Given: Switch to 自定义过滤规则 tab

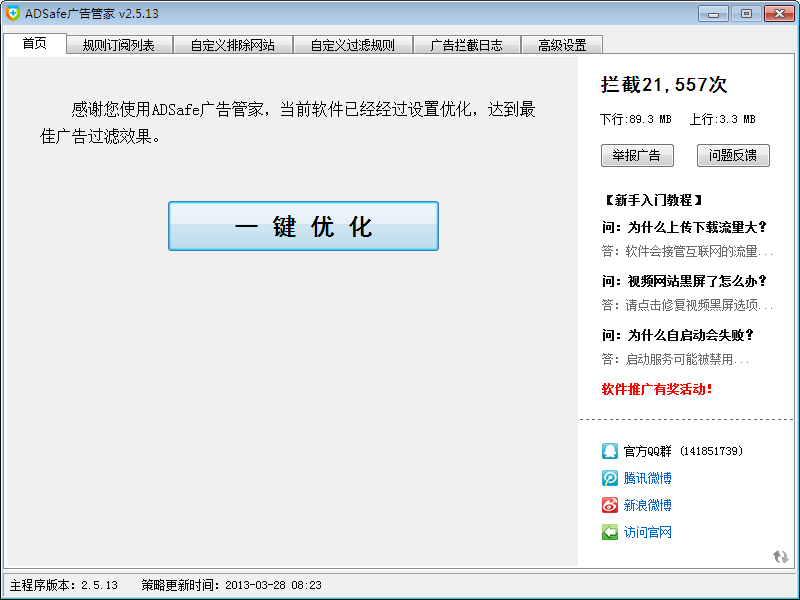Looking at the screenshot, I should [x=353, y=45].
